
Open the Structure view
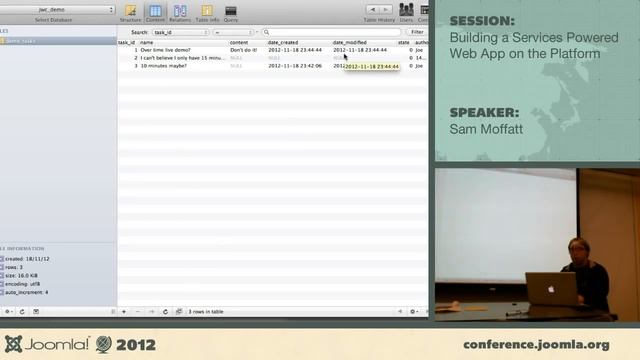131,13
